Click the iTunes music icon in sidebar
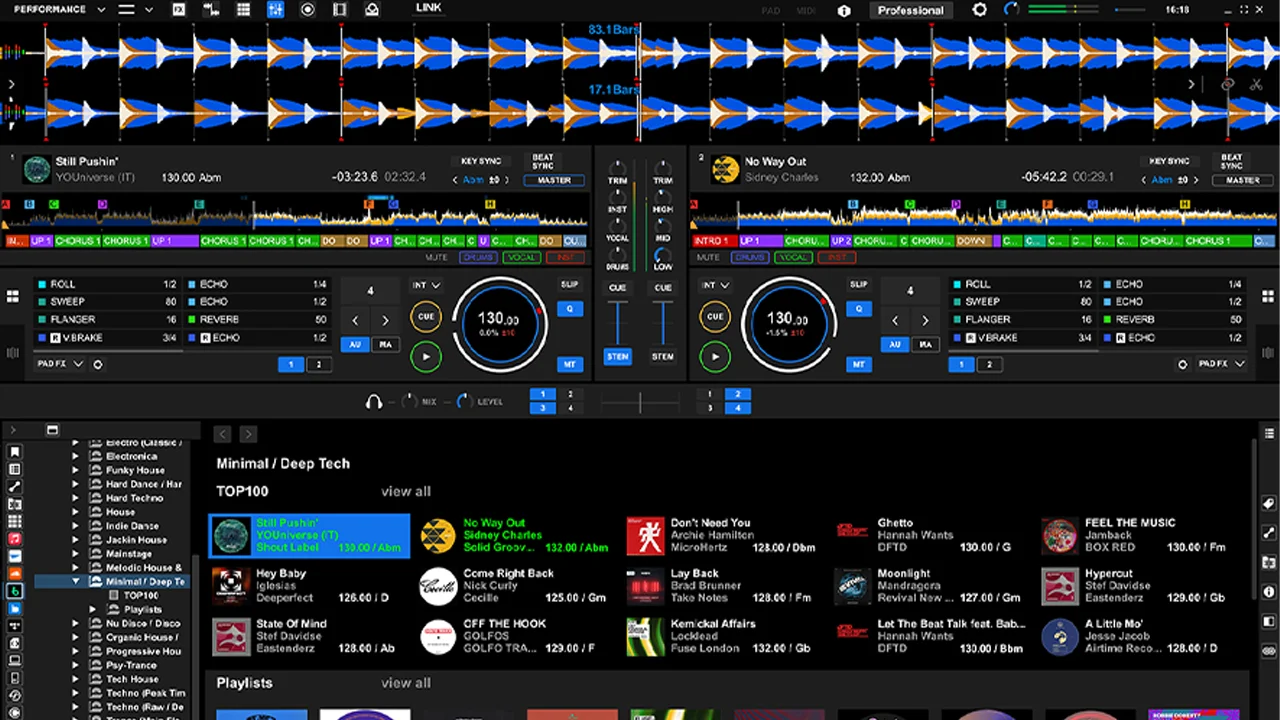This screenshot has width=1280, height=720. pos(15,538)
